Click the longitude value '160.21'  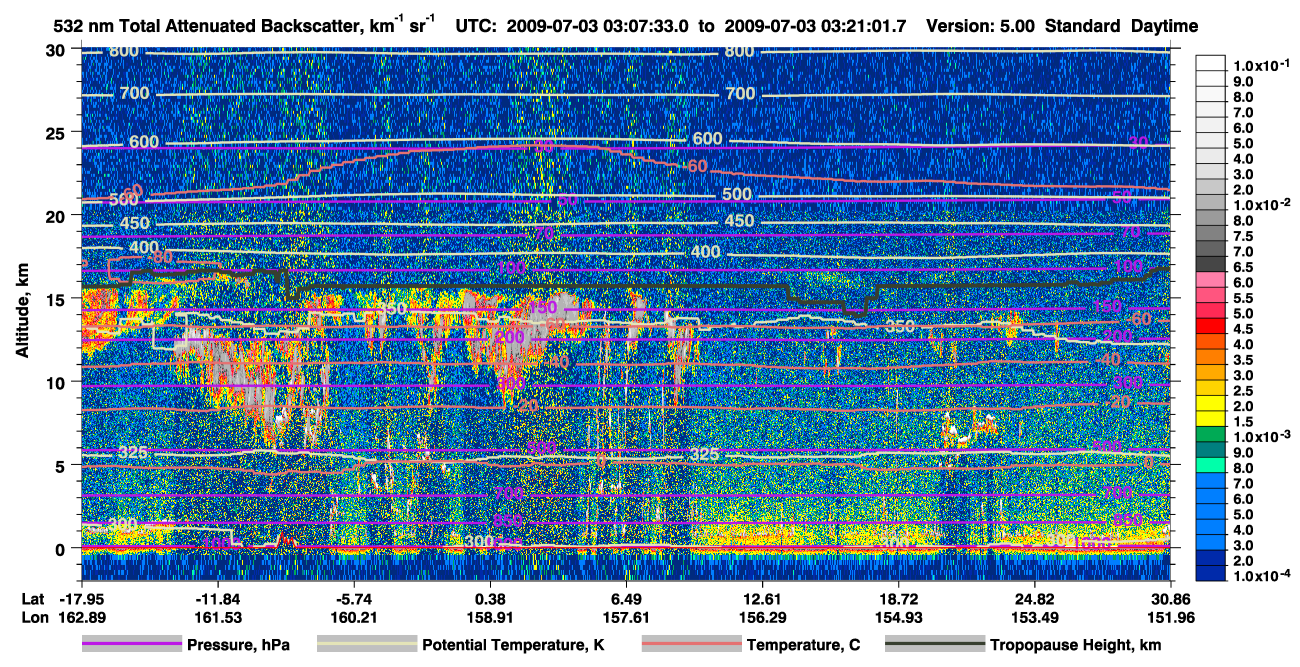[353, 618]
